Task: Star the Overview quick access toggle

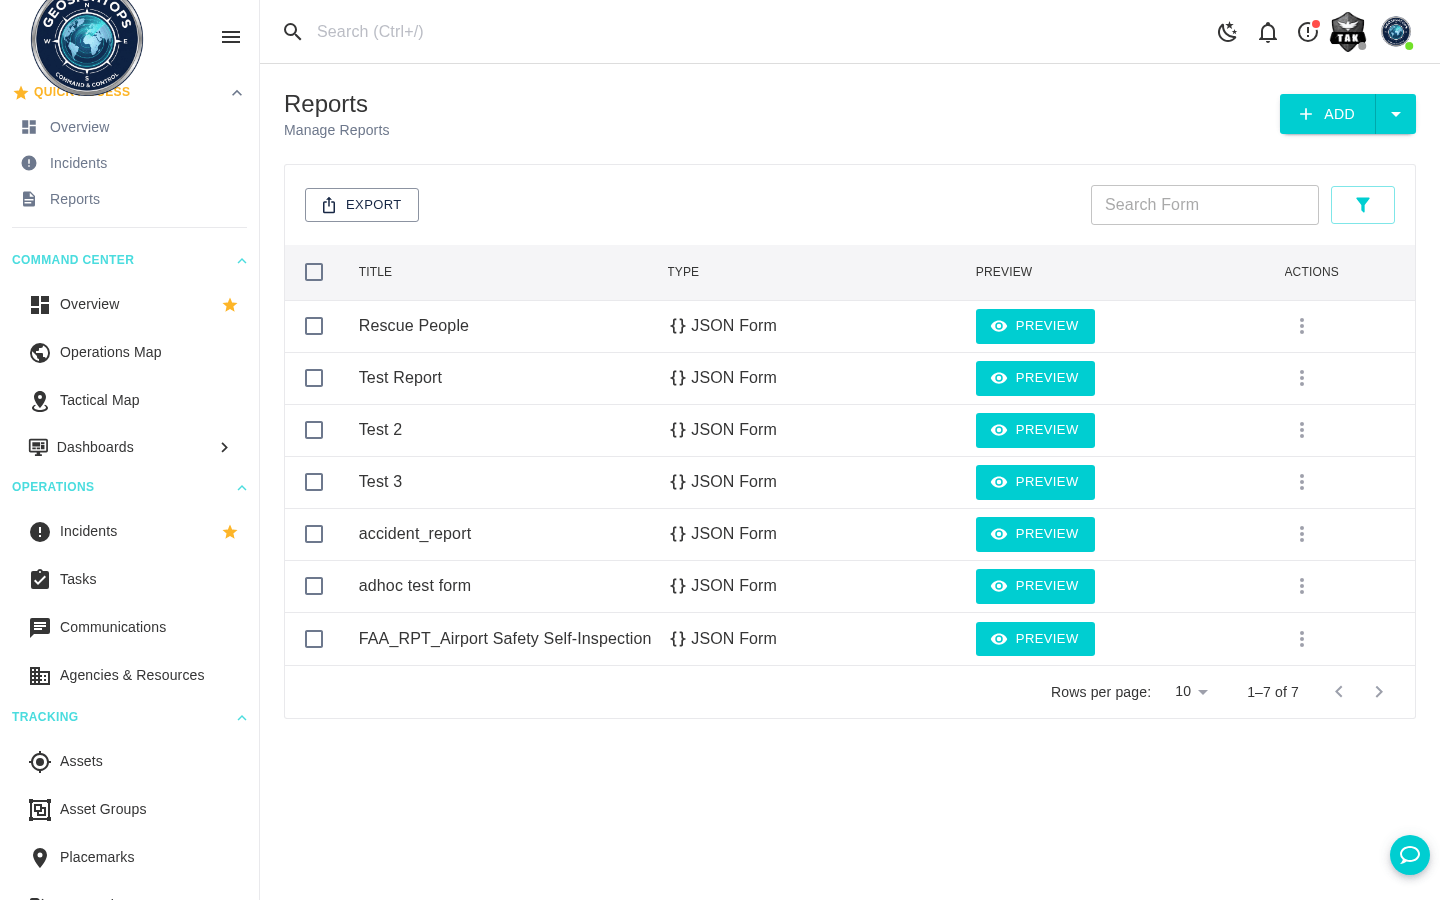Action: [x=230, y=304]
